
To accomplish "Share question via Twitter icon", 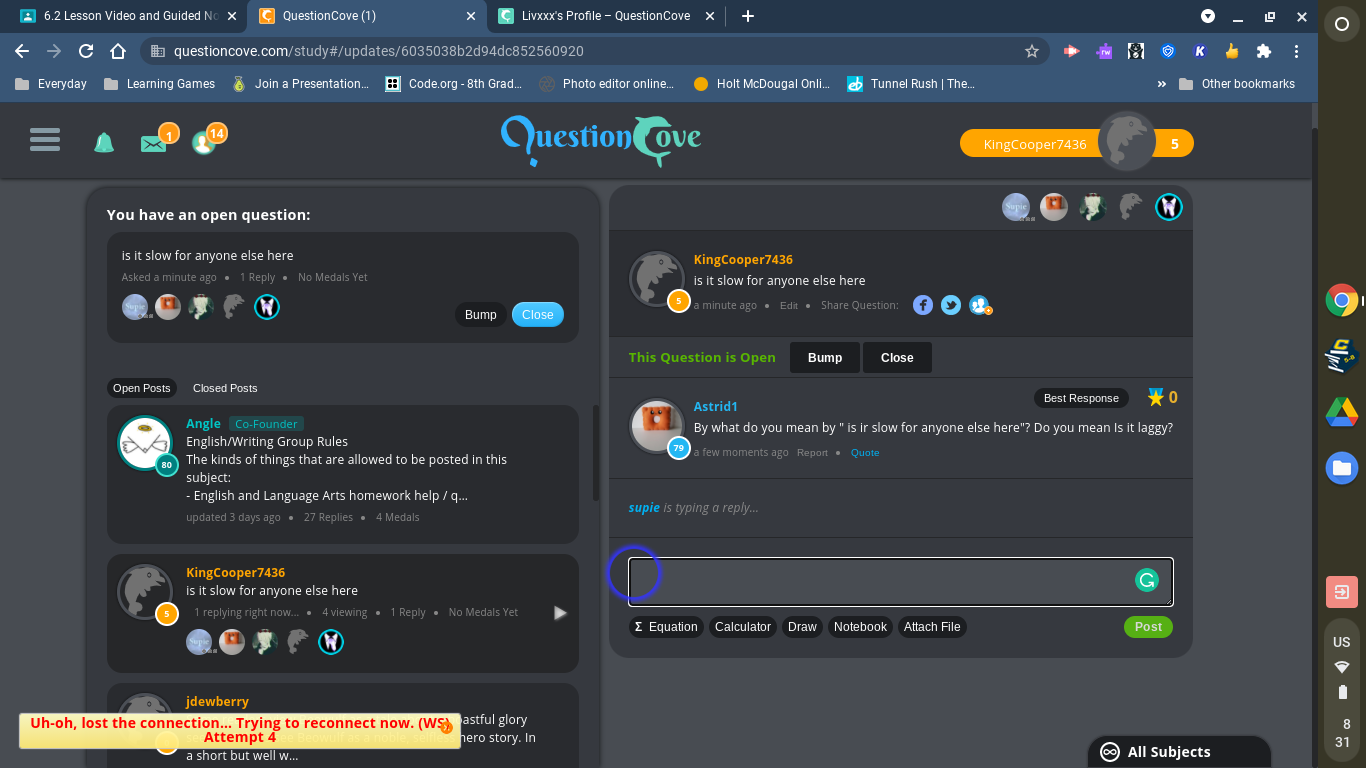I will [x=951, y=305].
